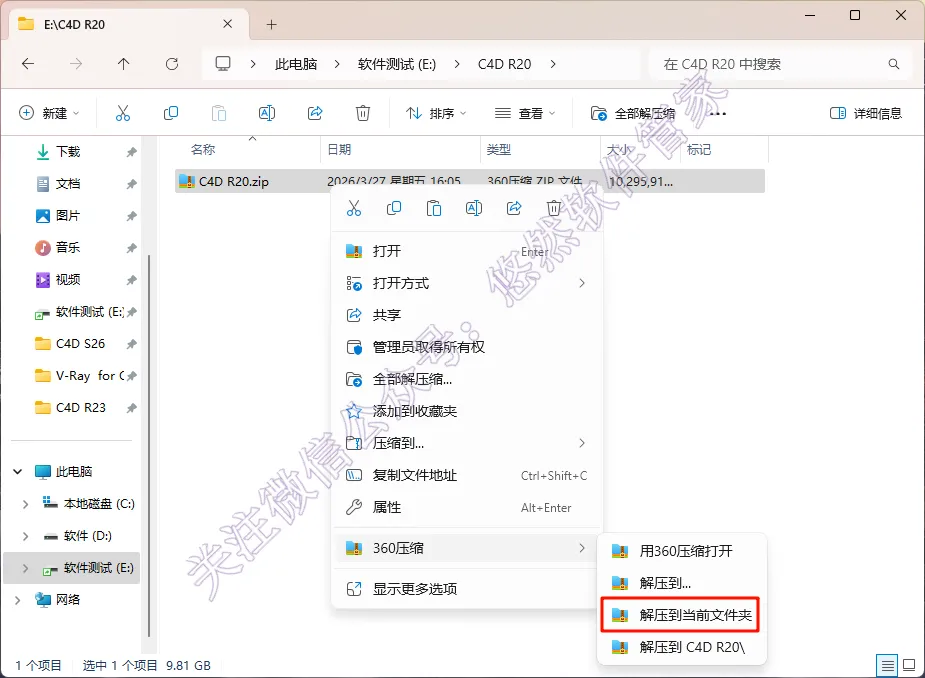925x678 pixels.
Task: Click the toolbar Rename icon
Action: pos(267,113)
